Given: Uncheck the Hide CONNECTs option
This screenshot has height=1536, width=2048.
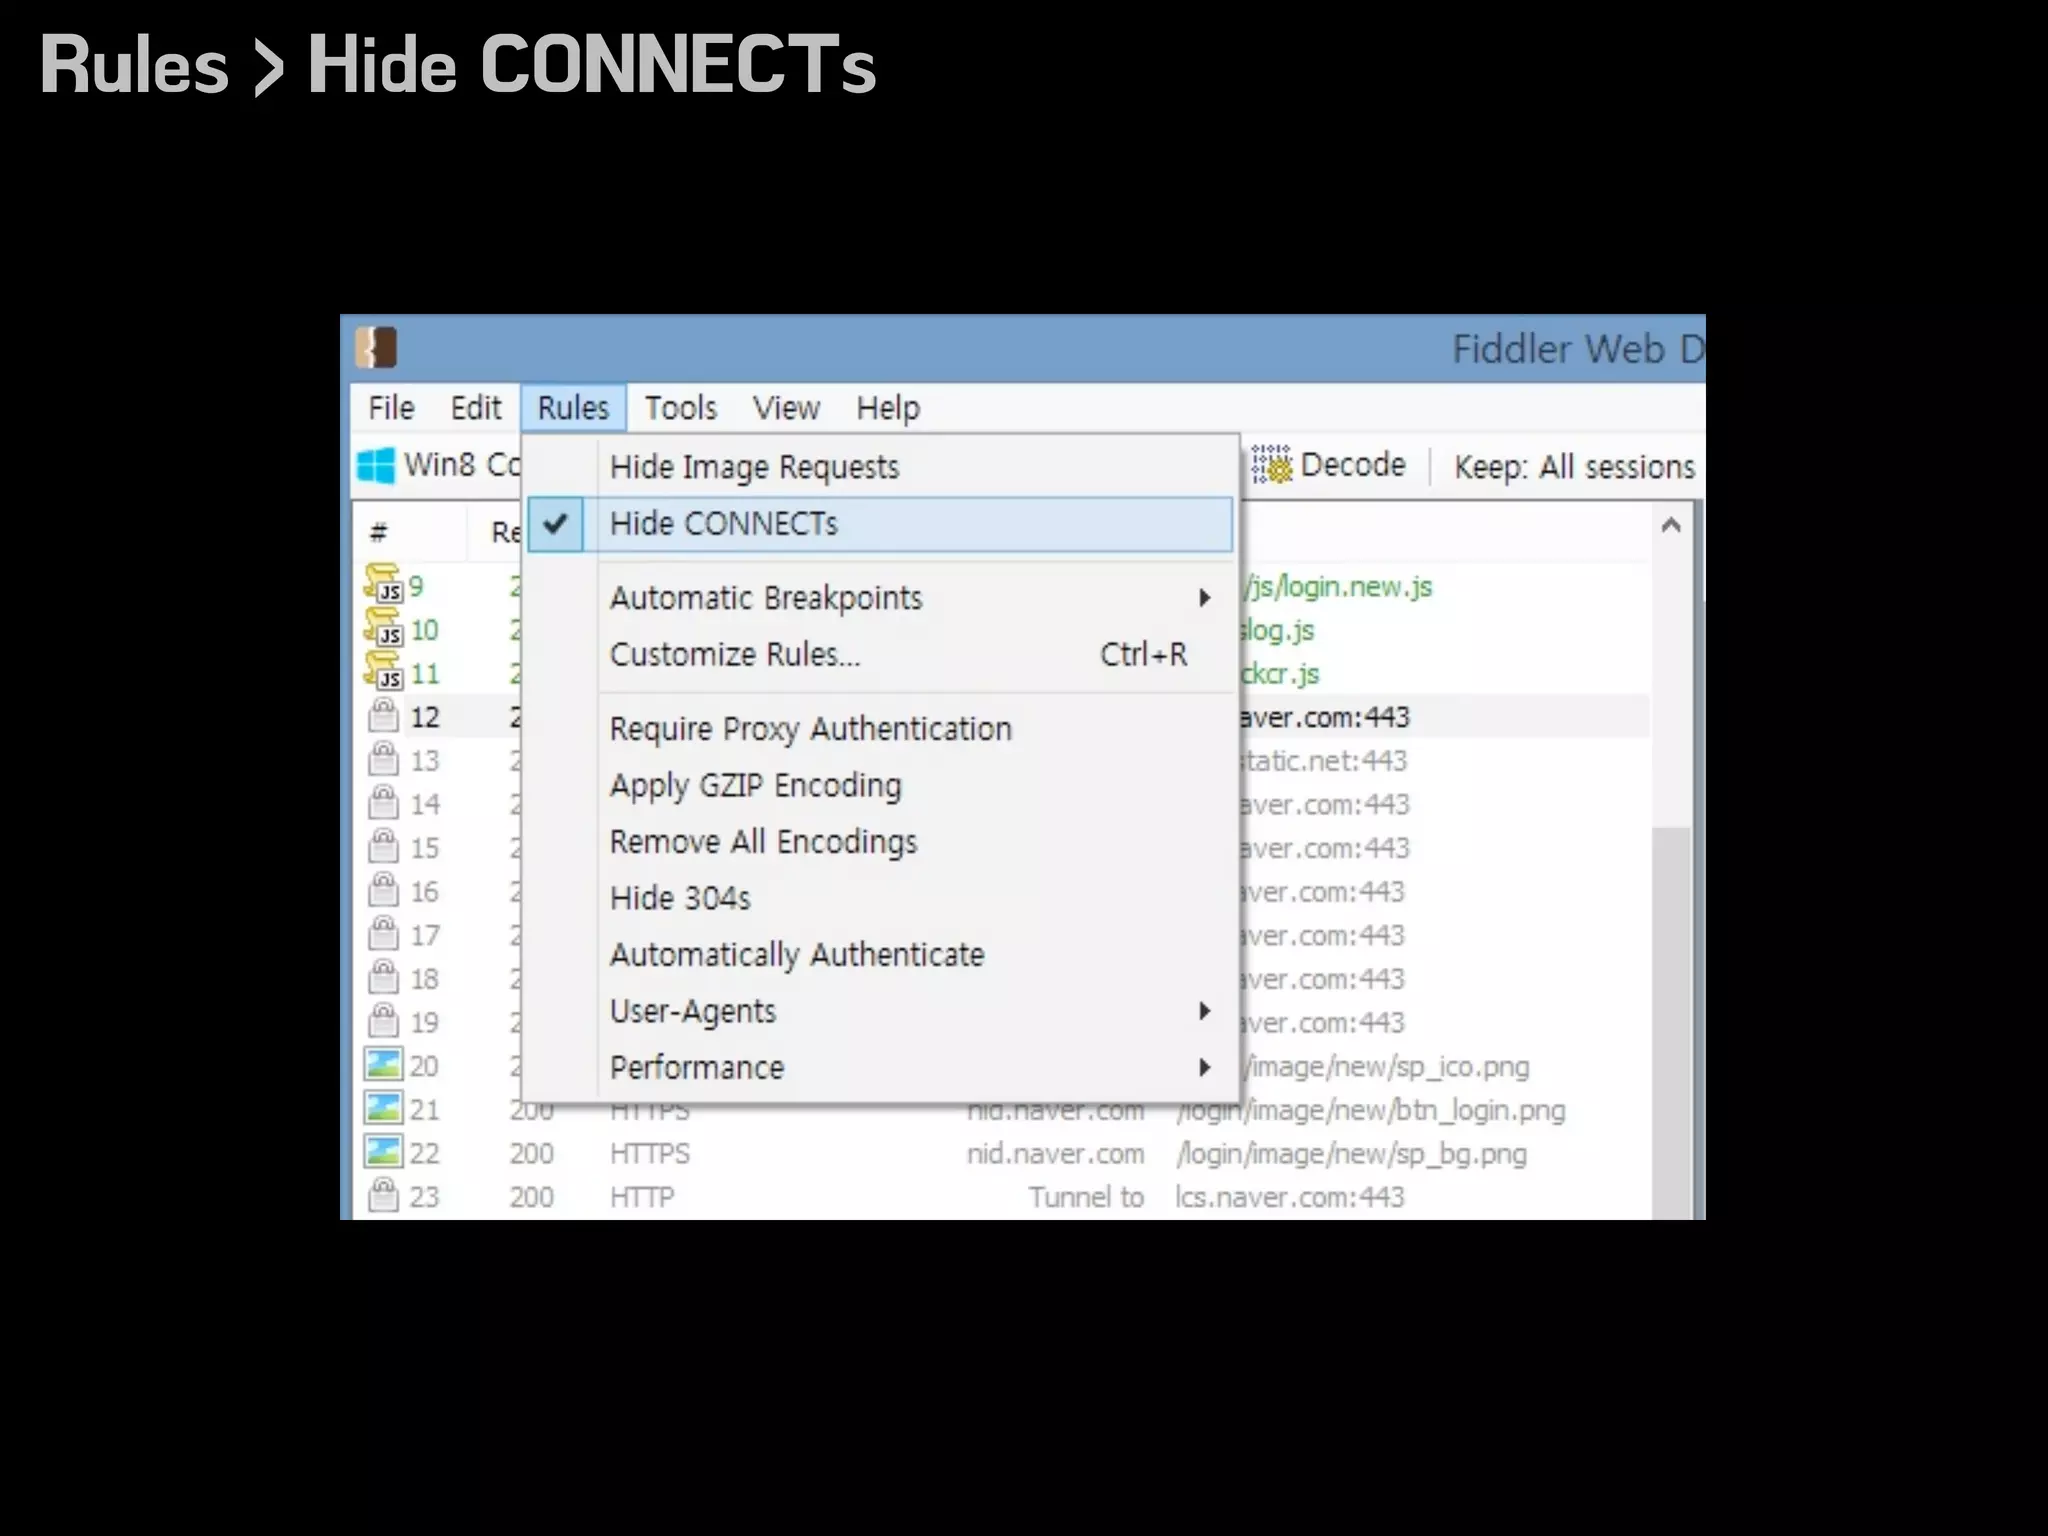Looking at the screenshot, I should coord(724,524).
